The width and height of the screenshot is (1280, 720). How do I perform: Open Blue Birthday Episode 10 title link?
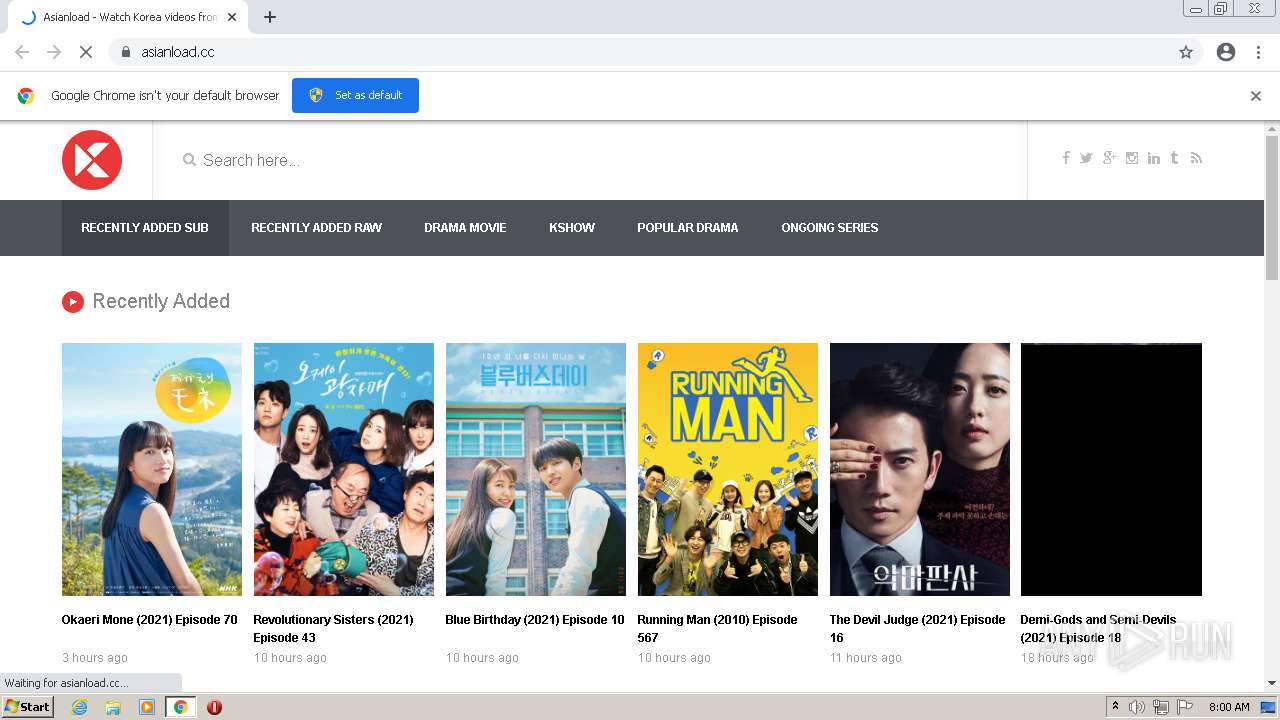point(535,620)
